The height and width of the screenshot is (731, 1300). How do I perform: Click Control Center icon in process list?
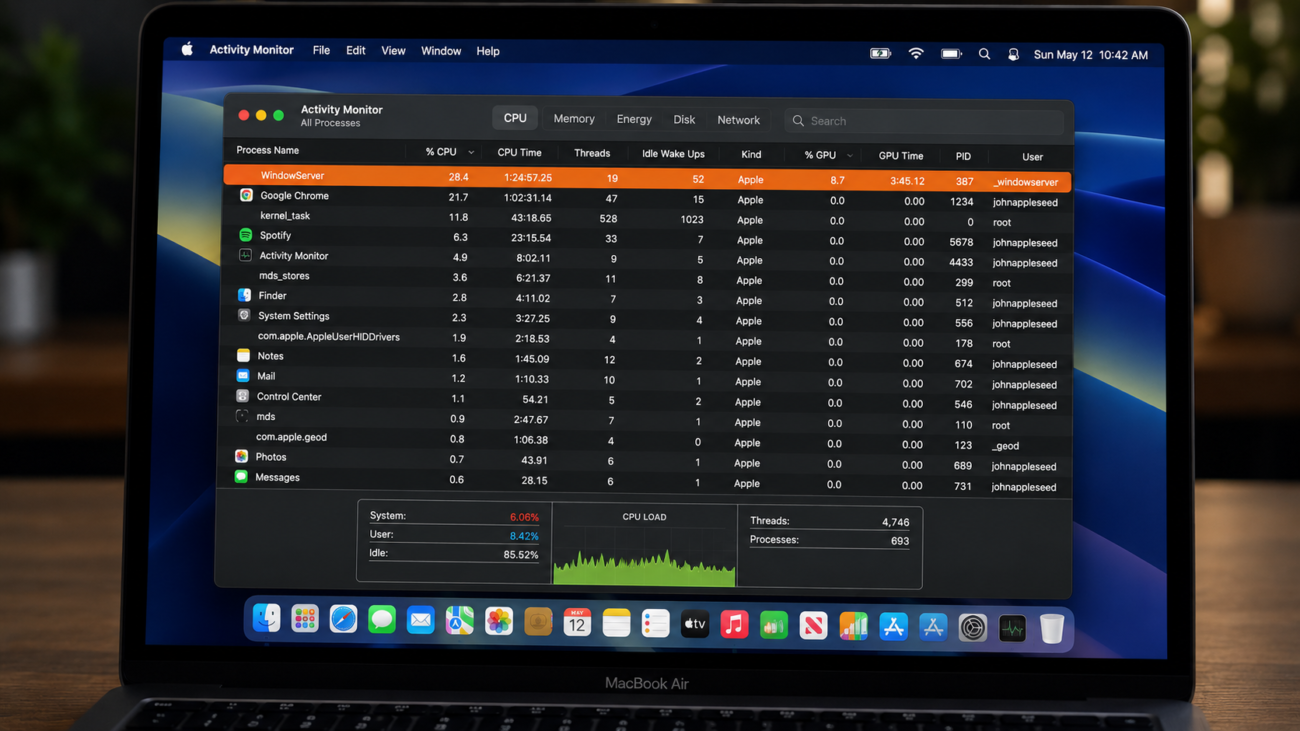(242, 396)
